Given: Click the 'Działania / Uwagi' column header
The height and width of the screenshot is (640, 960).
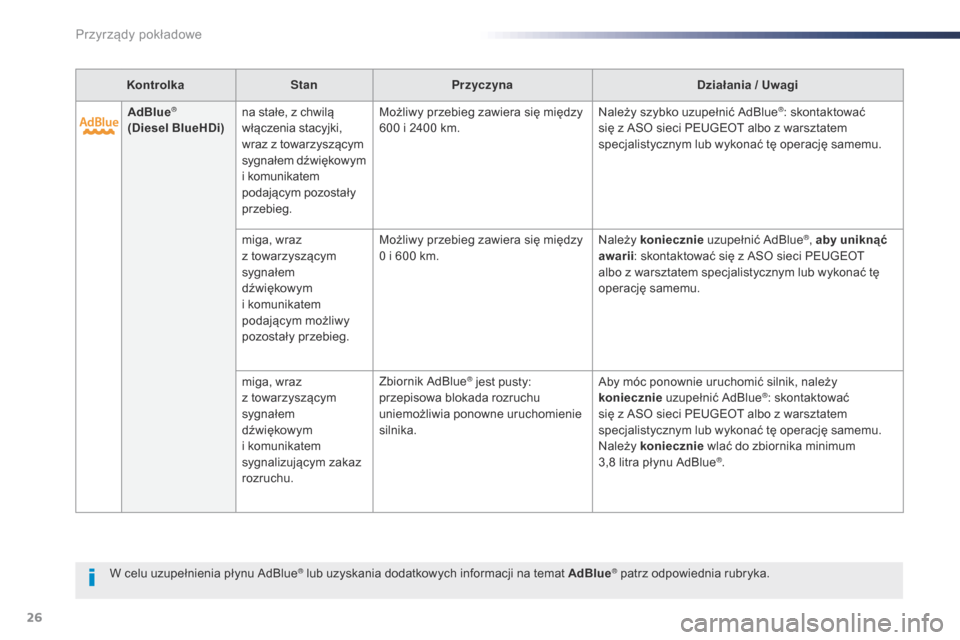Looking at the screenshot, I should tap(748, 85).
